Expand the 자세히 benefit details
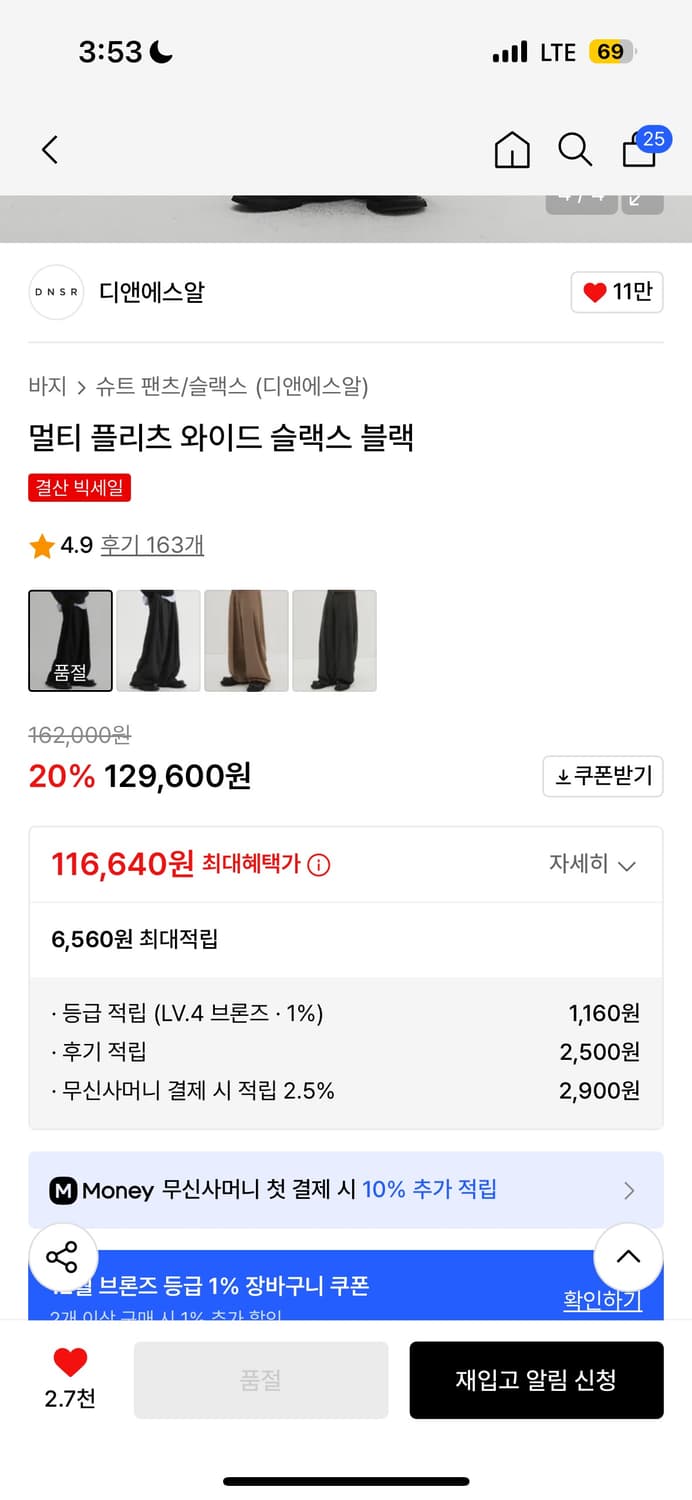Image resolution: width=692 pixels, height=1500 pixels. tap(595, 864)
